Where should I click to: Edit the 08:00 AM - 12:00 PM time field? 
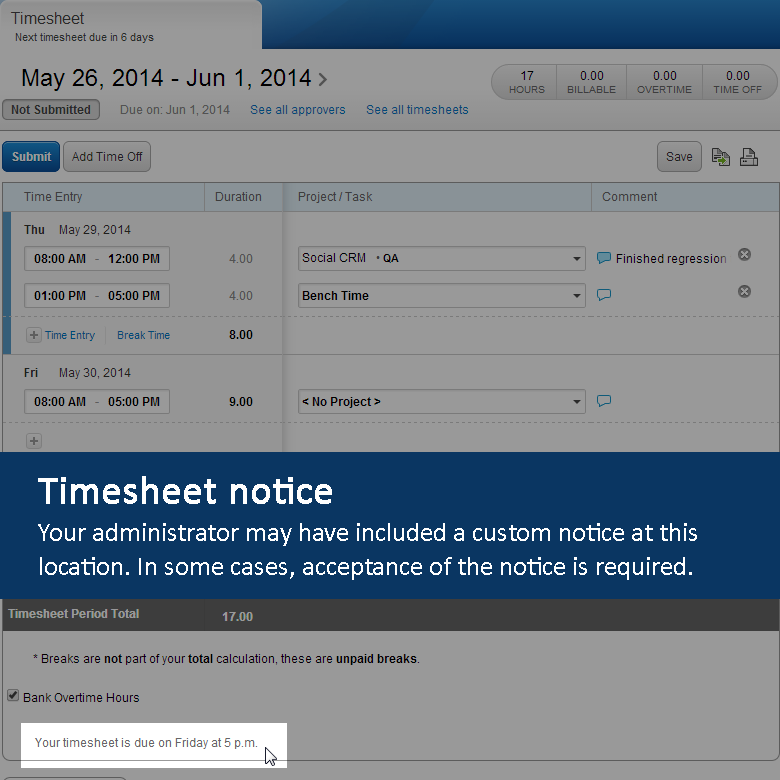97,259
